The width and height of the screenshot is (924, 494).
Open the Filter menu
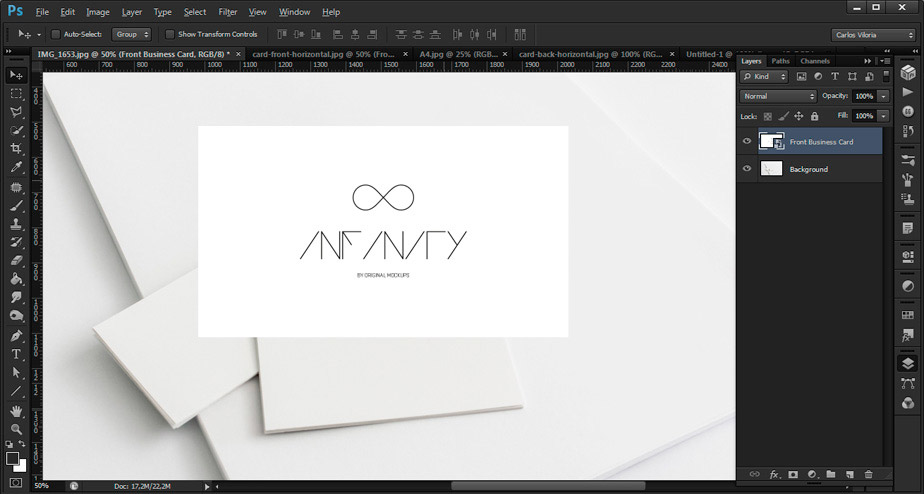pyautogui.click(x=227, y=12)
